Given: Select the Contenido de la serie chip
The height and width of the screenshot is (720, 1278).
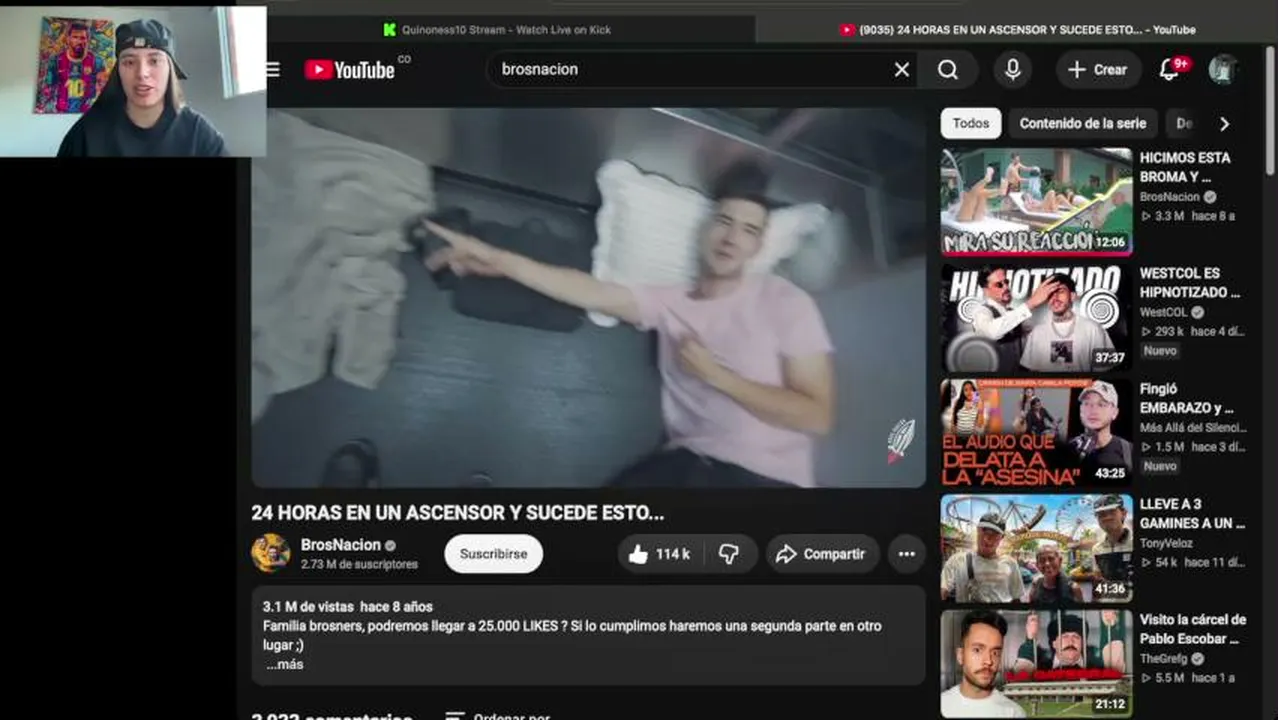Looking at the screenshot, I should tap(1083, 123).
